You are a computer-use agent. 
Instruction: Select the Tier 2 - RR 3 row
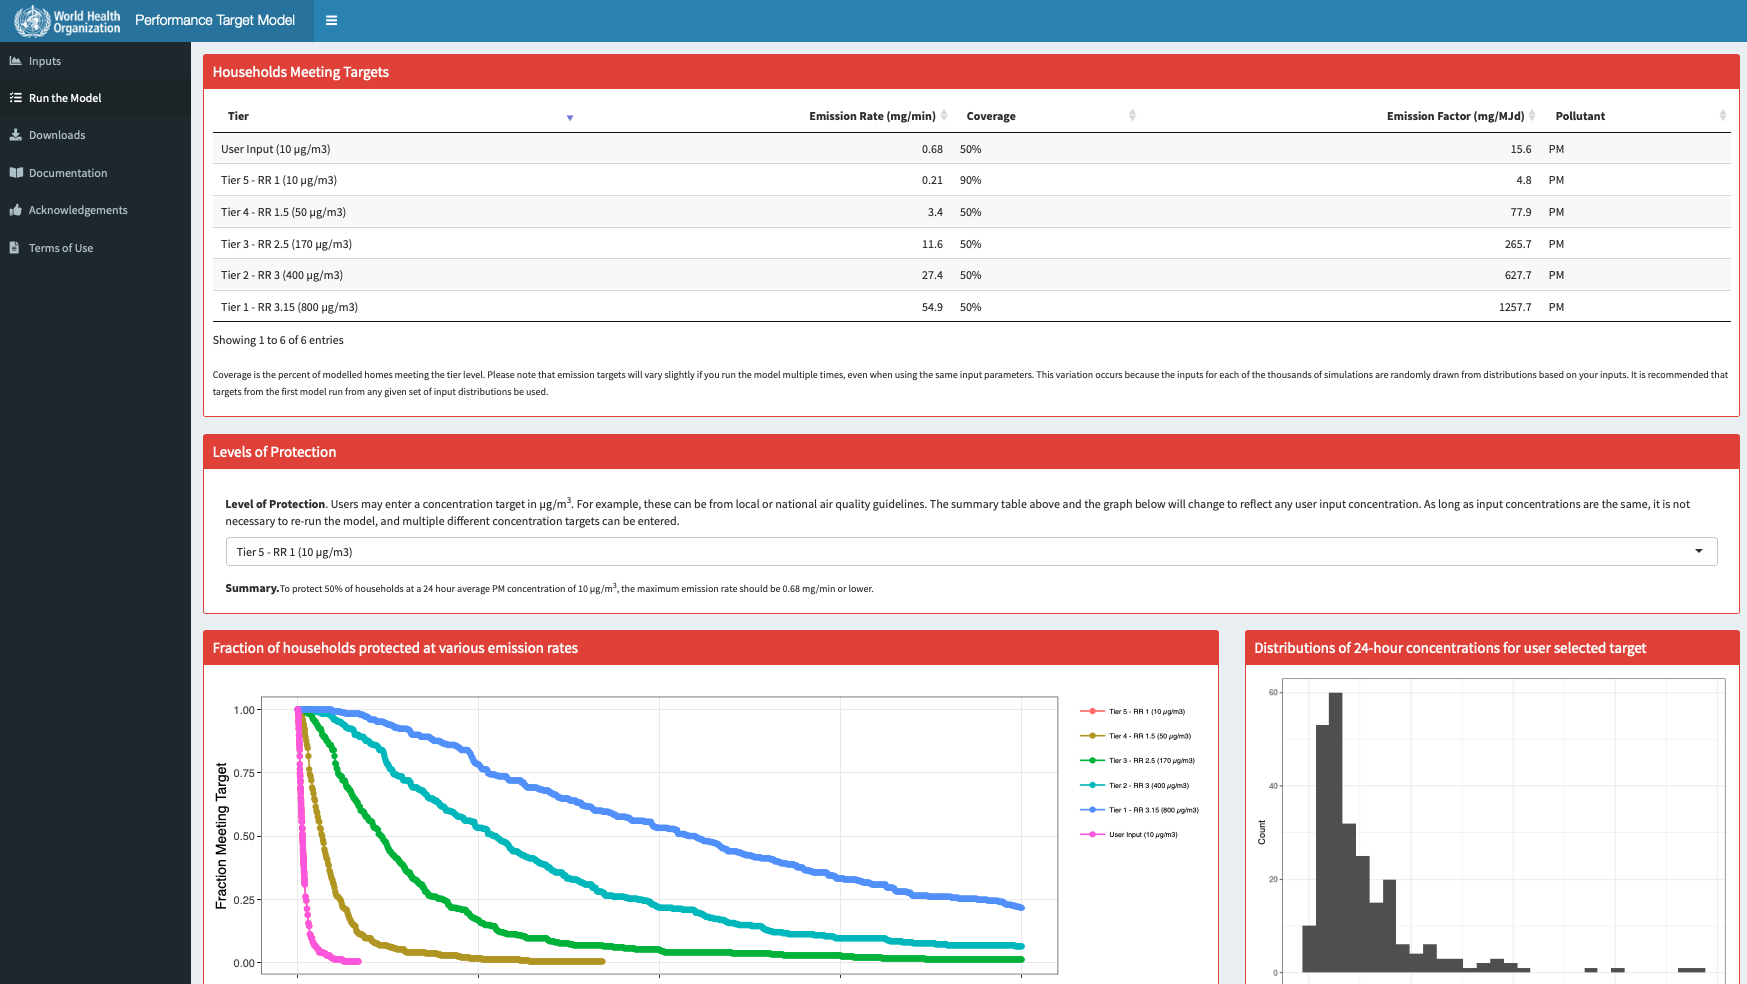(971, 275)
